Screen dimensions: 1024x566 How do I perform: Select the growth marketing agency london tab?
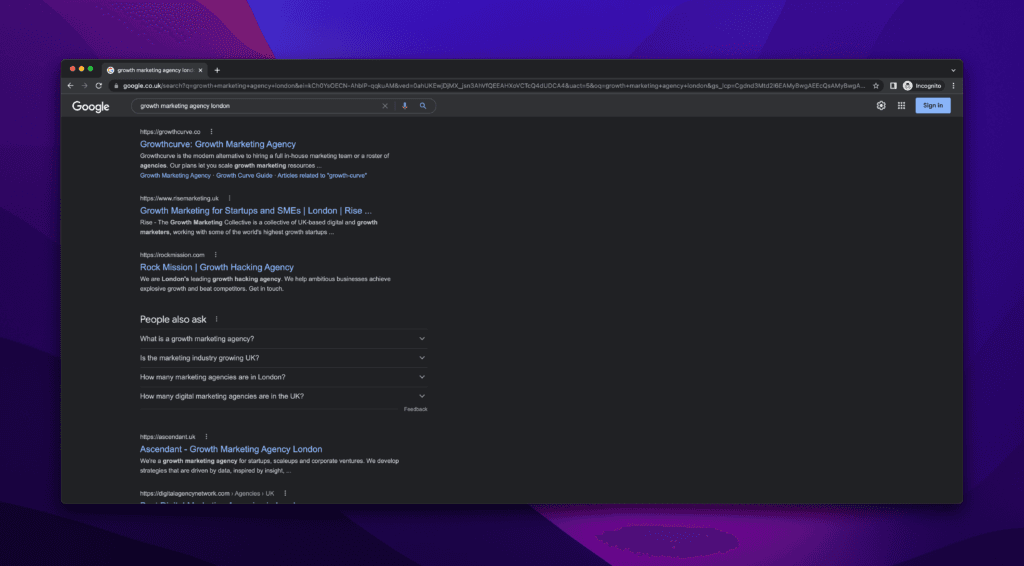click(x=154, y=70)
